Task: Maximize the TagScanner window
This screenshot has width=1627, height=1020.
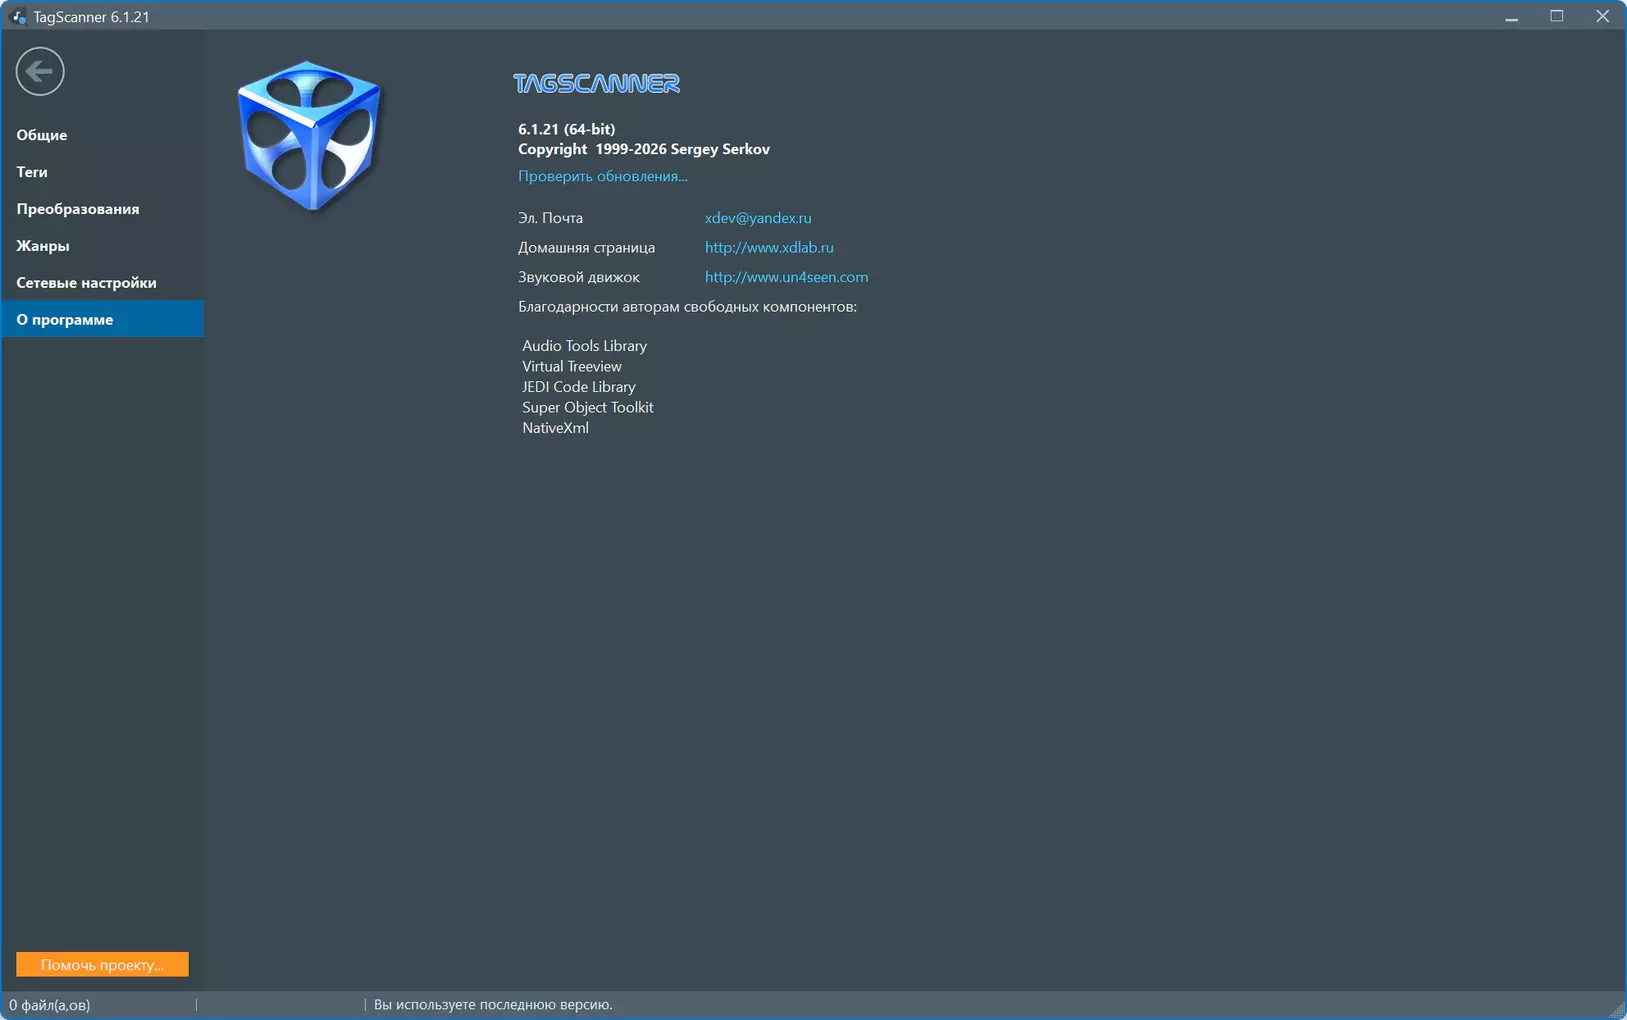Action: 1557,17
